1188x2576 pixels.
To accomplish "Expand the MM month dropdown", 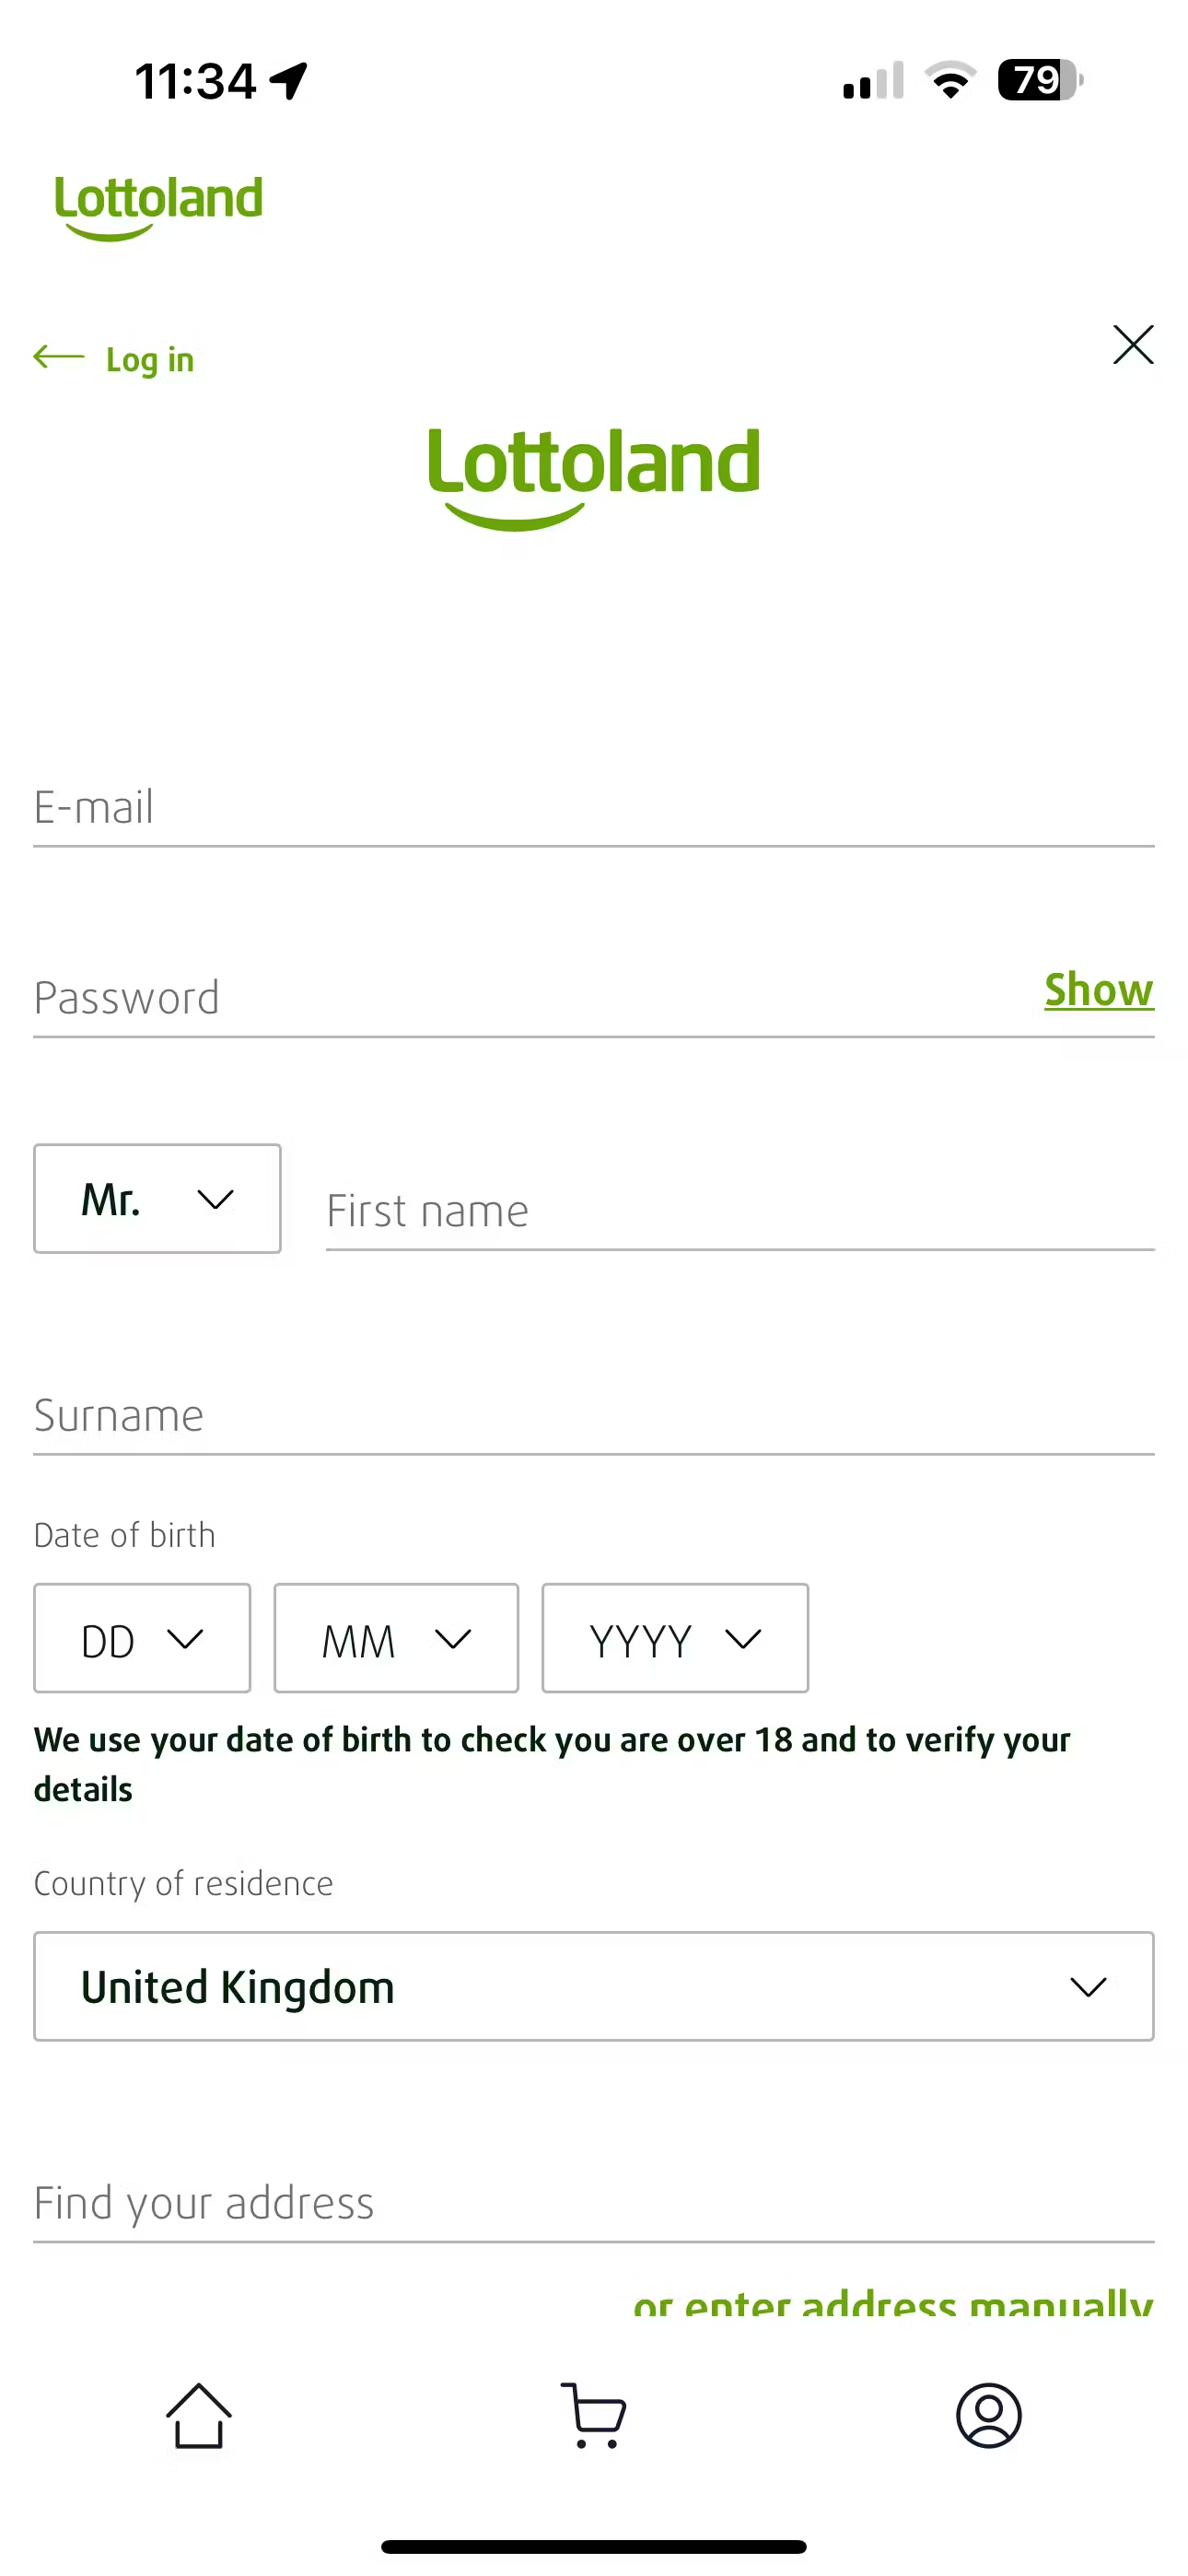I will click(395, 1638).
